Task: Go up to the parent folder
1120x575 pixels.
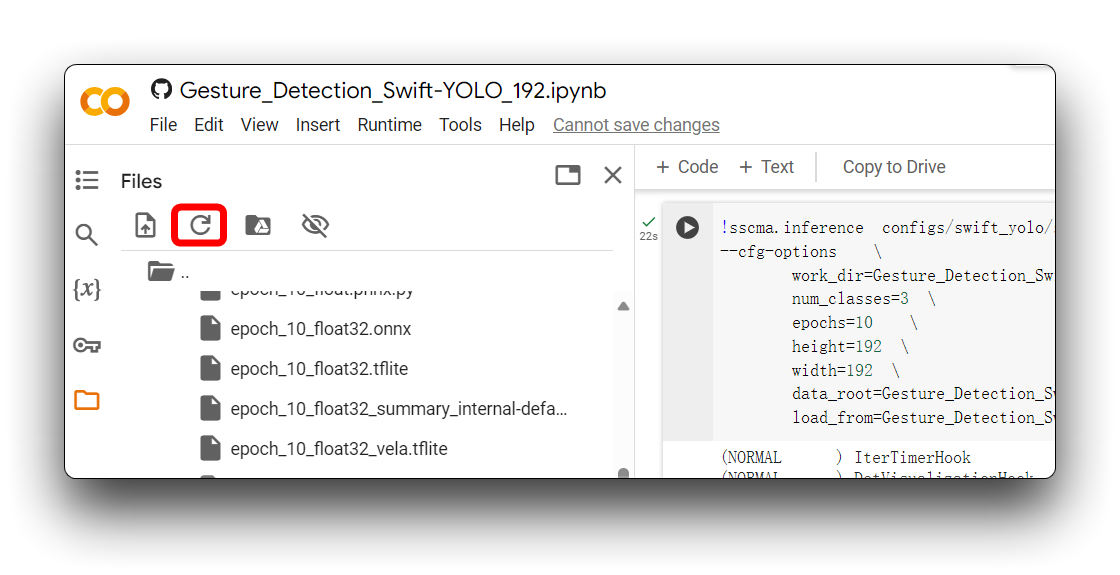Action: [x=169, y=272]
